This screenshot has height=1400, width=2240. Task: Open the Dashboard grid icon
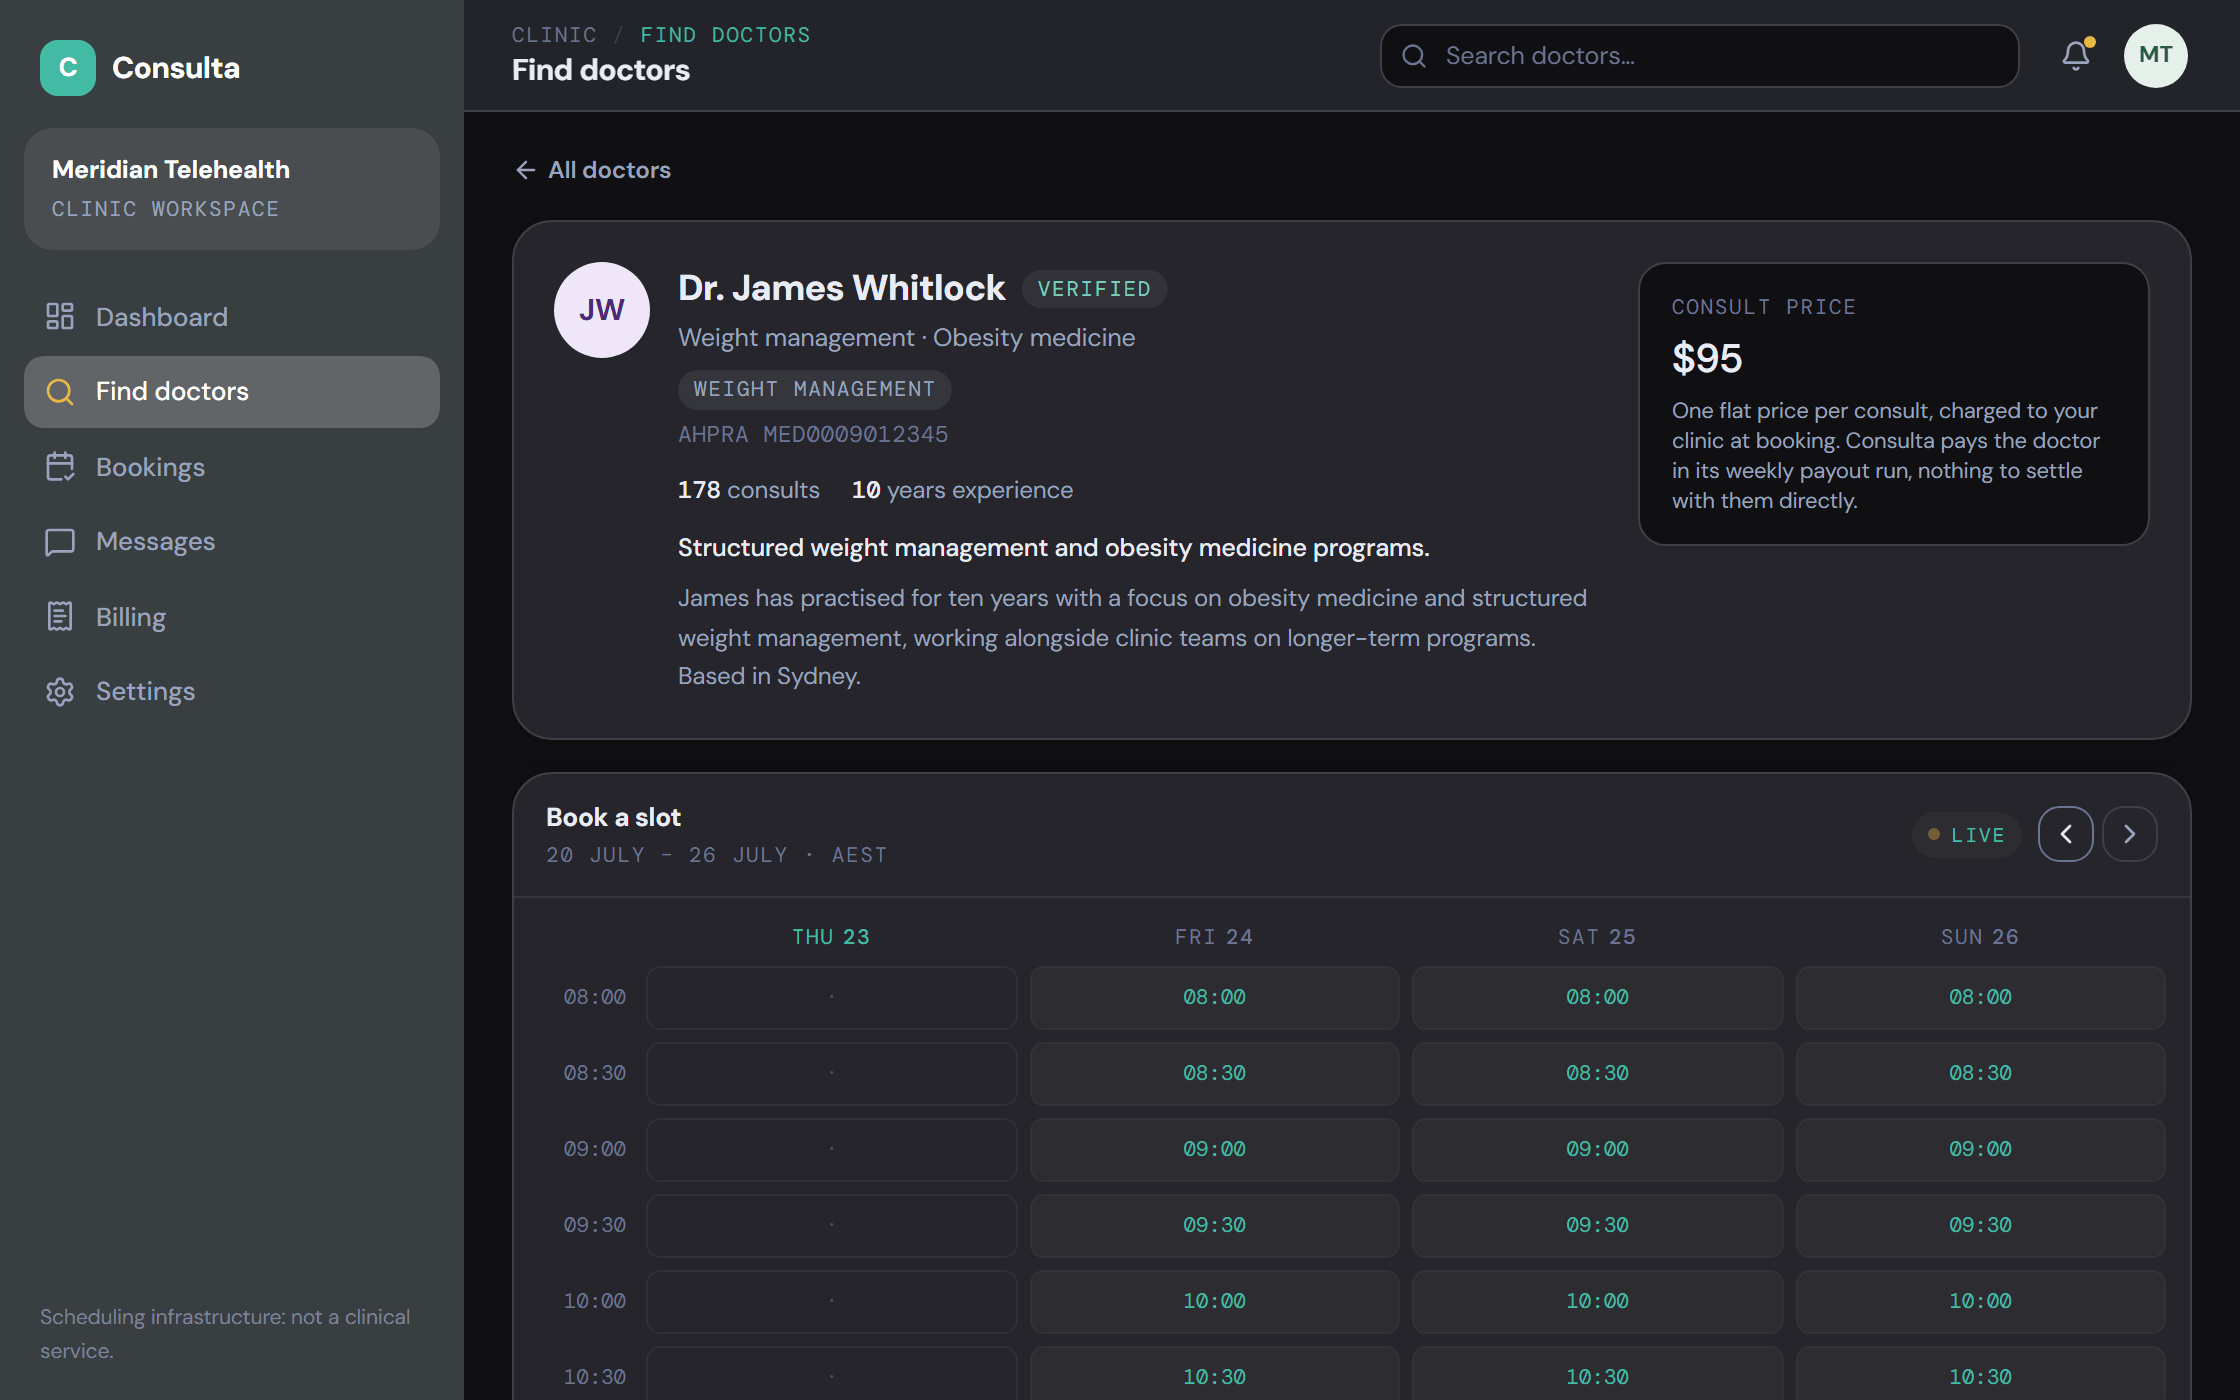pos(60,317)
